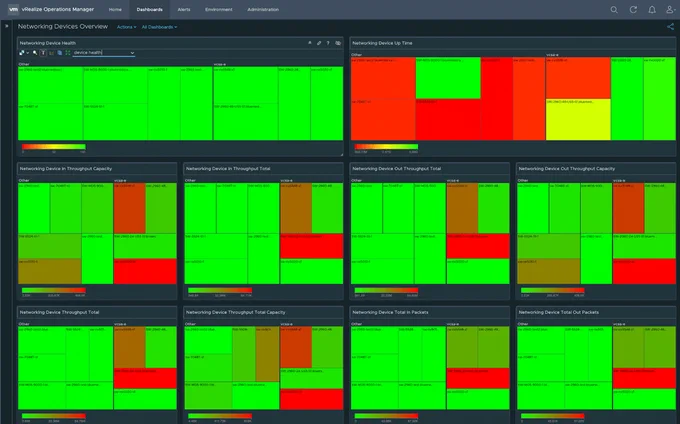Screen dimensions: 680x424
Task: Select the bright red cell in Total In Packets treemap
Action: point(478,378)
